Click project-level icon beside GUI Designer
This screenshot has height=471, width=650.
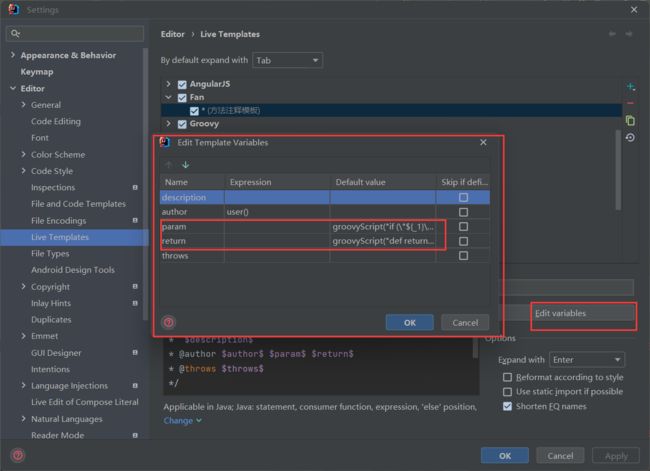point(135,352)
